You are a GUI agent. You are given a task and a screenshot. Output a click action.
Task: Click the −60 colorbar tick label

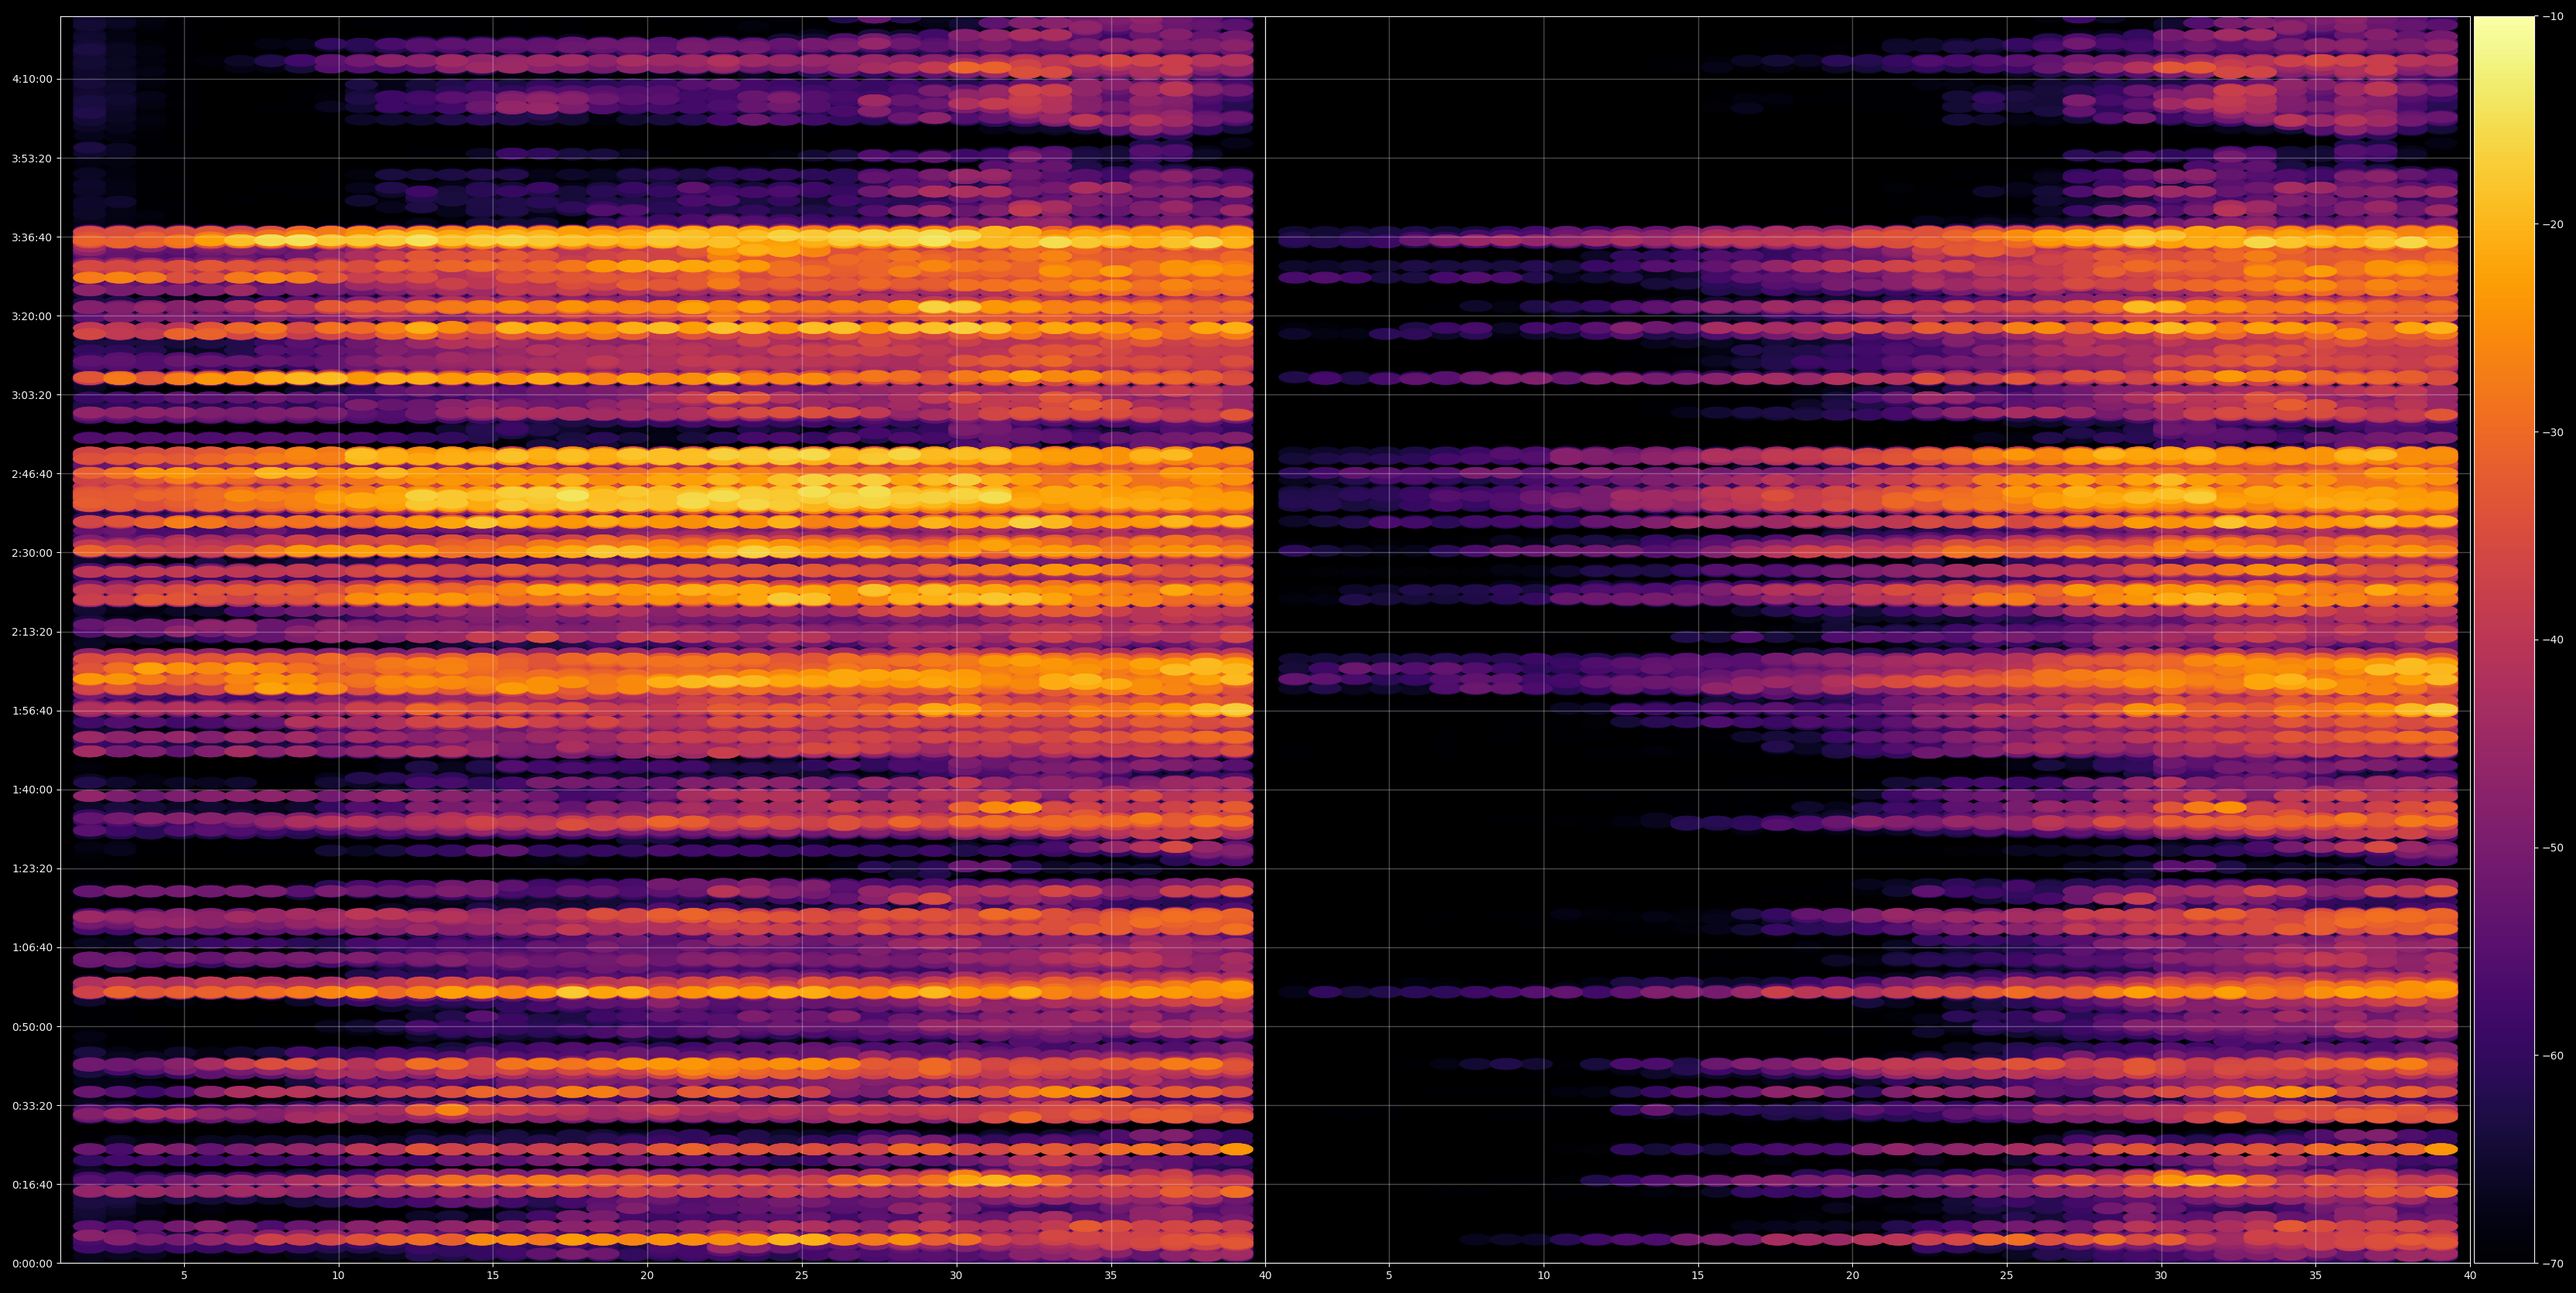[2553, 1055]
